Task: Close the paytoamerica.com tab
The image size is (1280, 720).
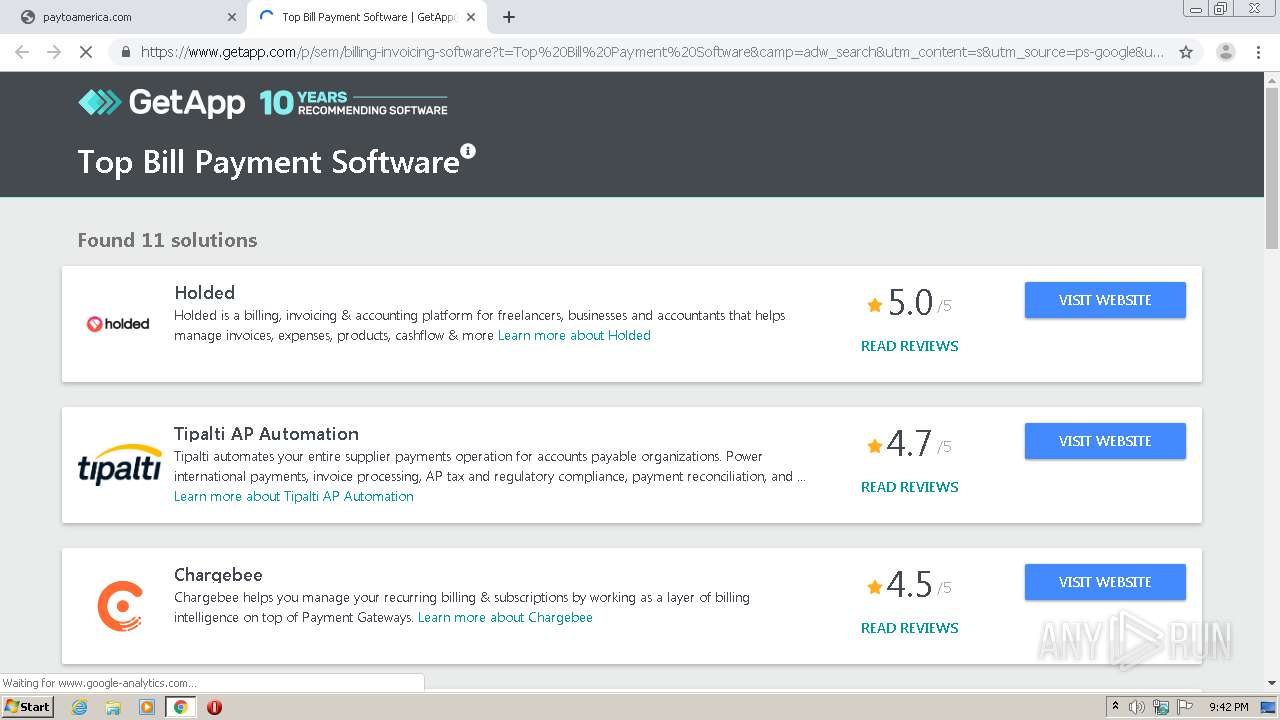Action: tap(232, 17)
